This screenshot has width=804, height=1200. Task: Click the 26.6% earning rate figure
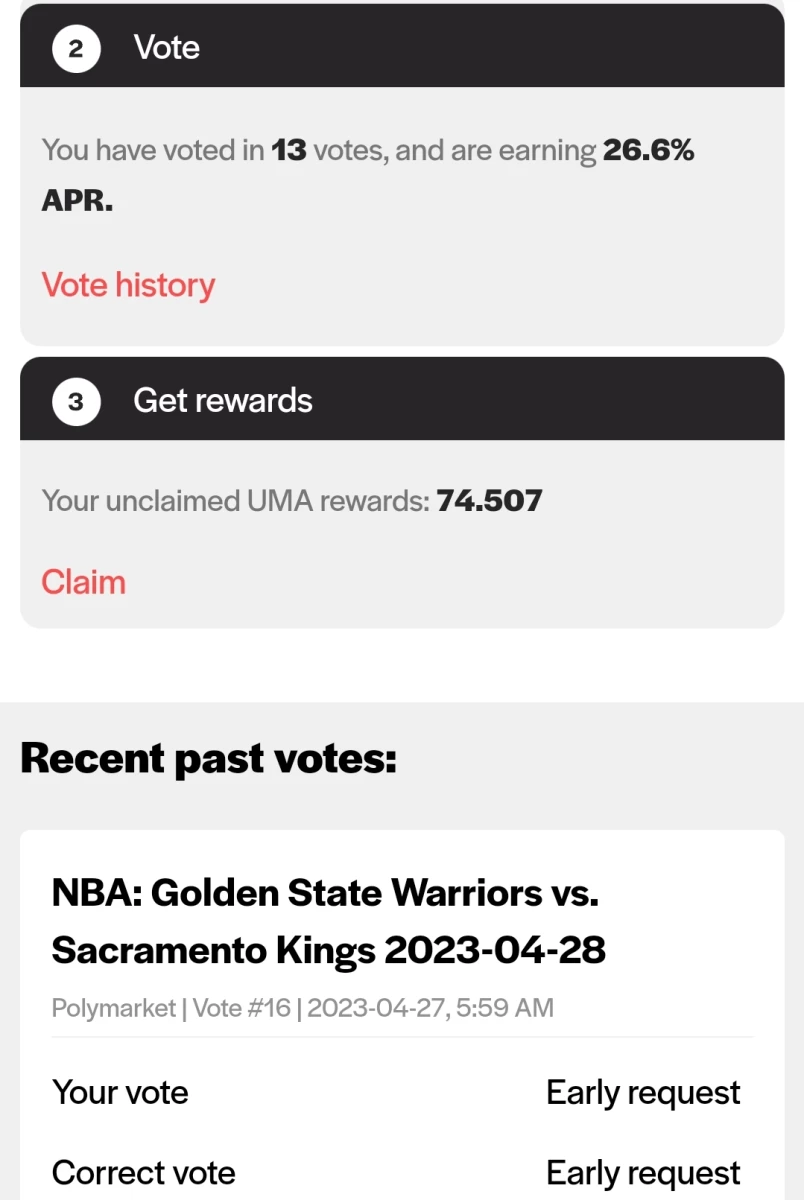tap(649, 151)
